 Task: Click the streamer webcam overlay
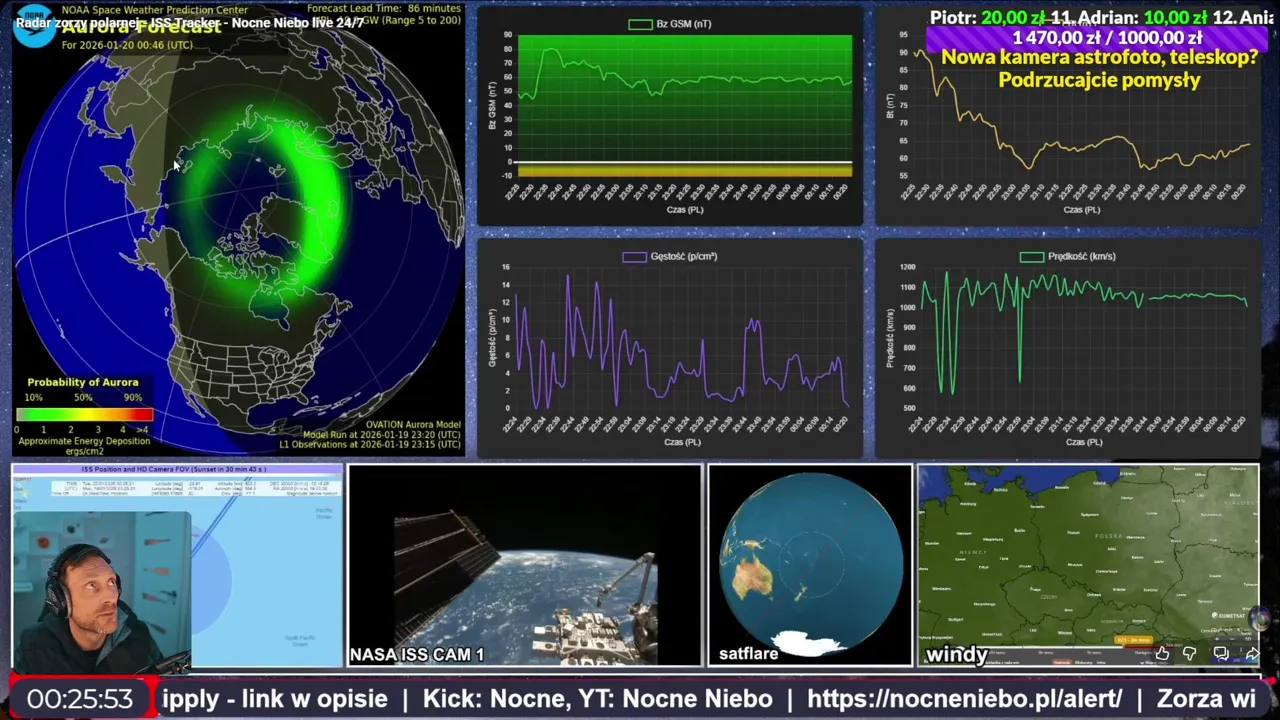click(100, 590)
